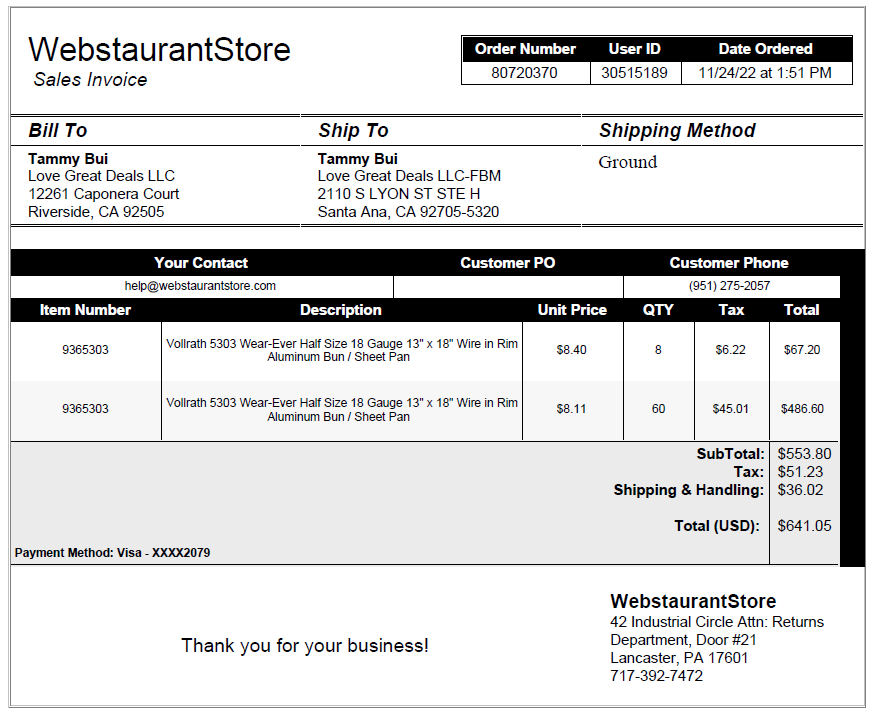Click the customer phone (951) 275-2057
The image size is (882, 727).
tap(729, 286)
